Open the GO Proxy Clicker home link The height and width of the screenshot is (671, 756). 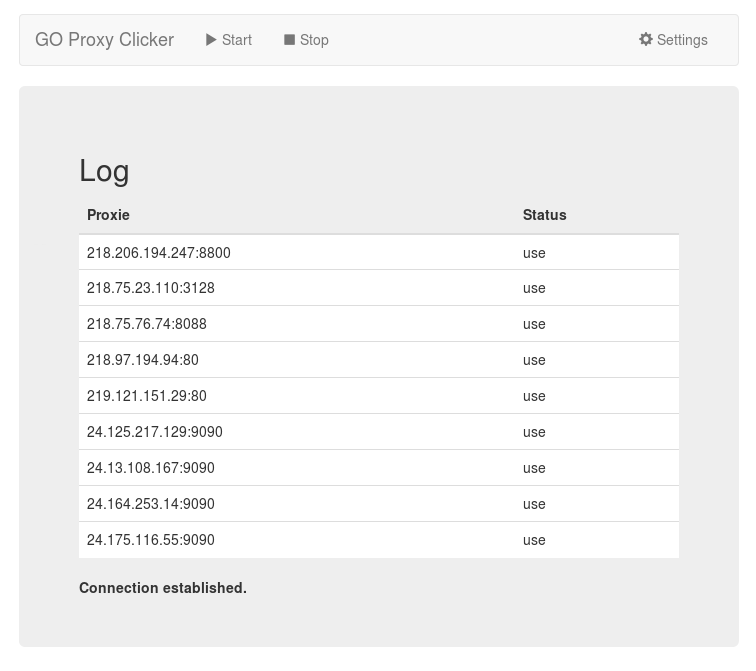pyautogui.click(x=104, y=40)
